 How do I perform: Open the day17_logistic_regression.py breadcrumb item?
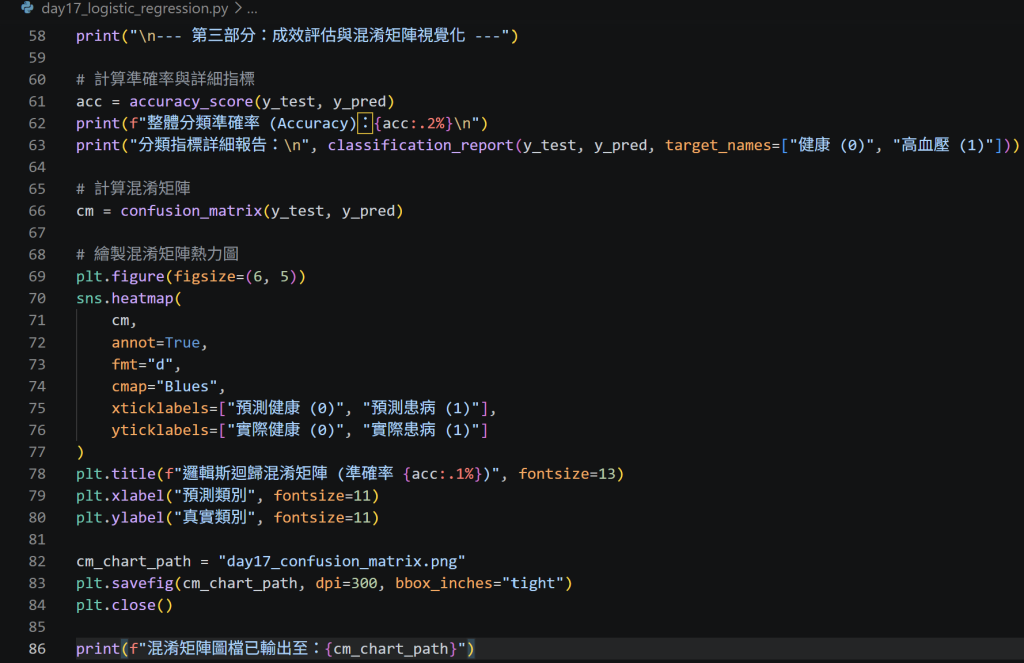pyautogui.click(x=135, y=8)
